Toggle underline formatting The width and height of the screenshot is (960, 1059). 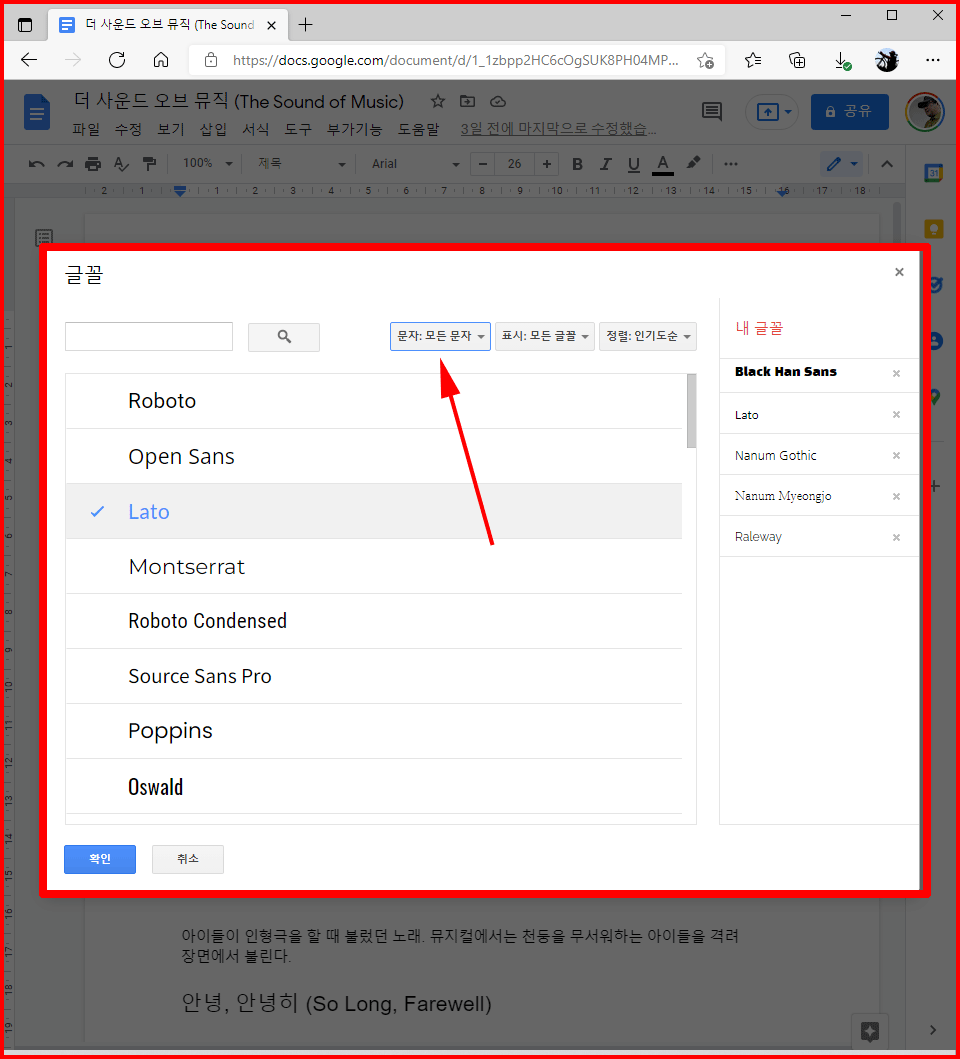pos(634,164)
